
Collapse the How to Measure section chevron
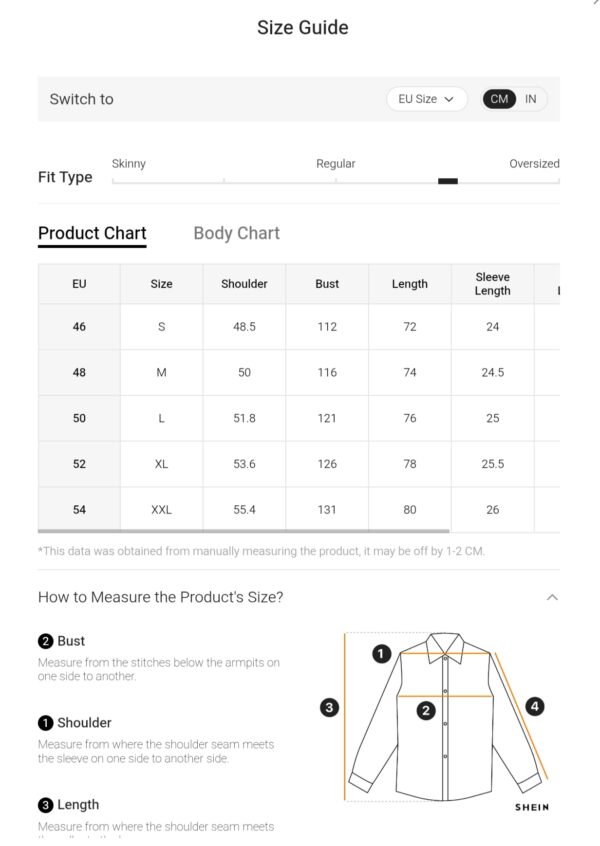pyautogui.click(x=552, y=597)
